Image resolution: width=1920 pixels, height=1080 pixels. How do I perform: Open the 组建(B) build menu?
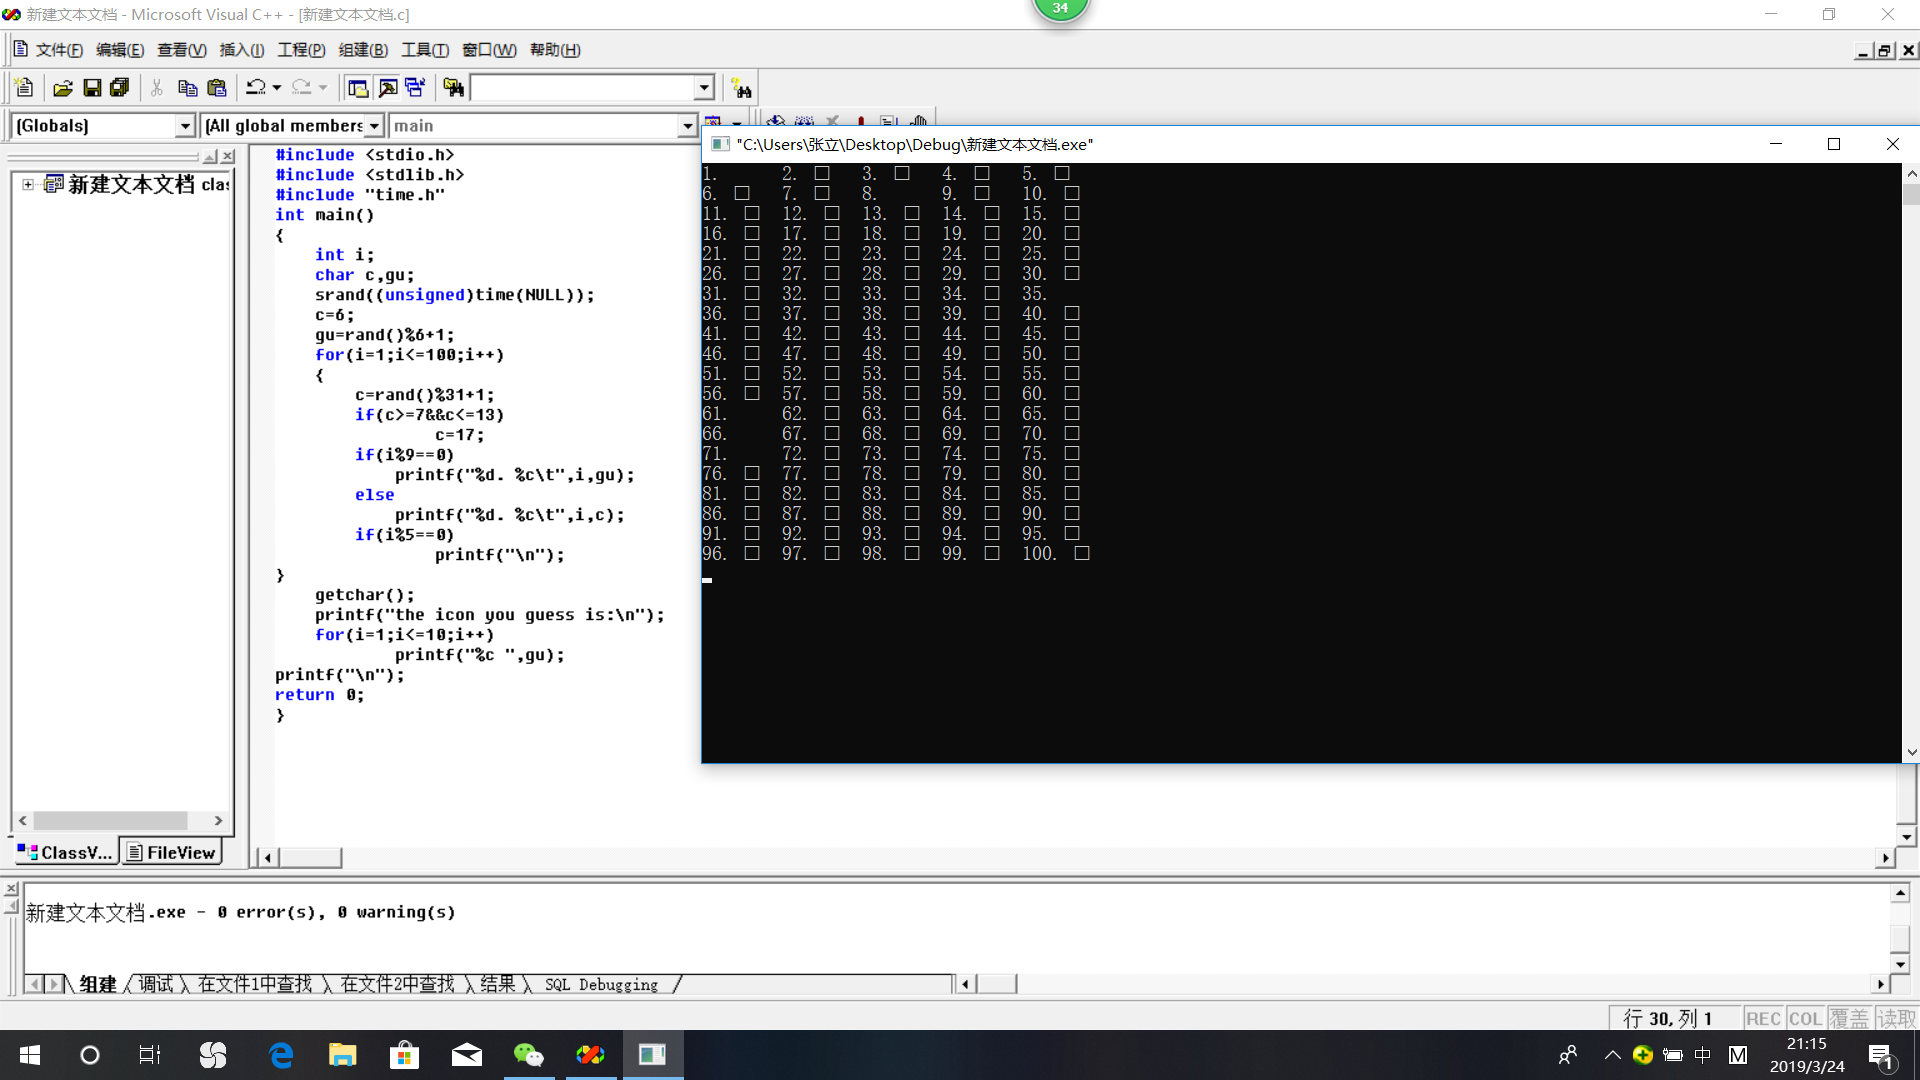click(363, 50)
